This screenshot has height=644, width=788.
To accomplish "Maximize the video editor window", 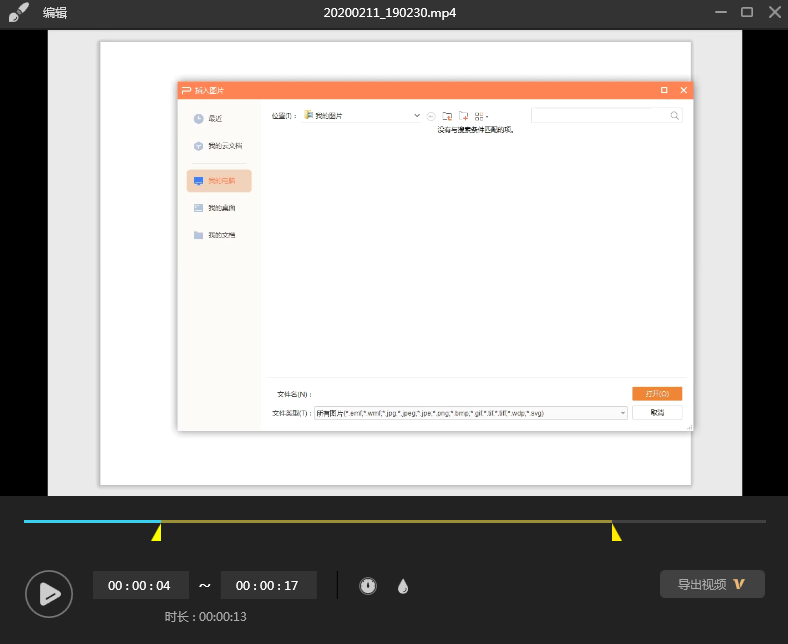I will pyautogui.click(x=747, y=12).
